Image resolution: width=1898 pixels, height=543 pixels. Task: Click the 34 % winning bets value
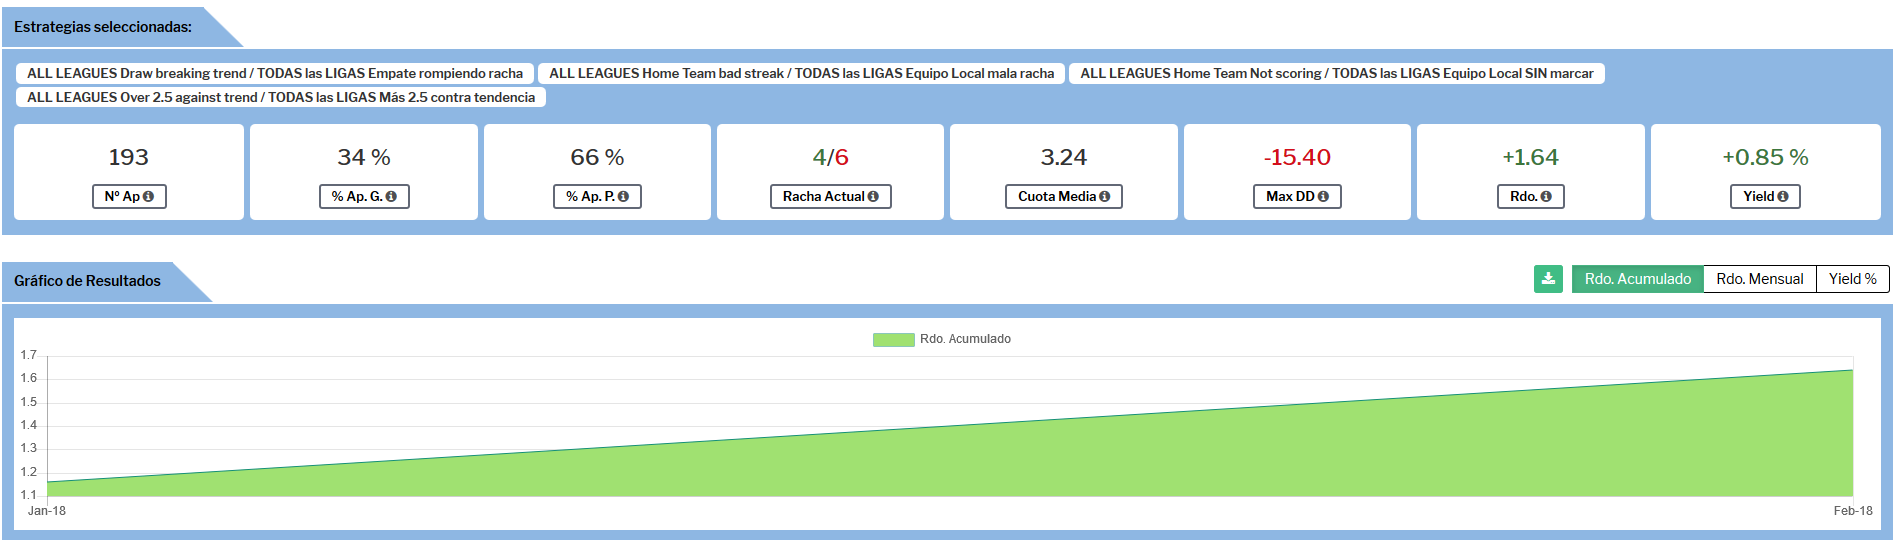click(364, 157)
